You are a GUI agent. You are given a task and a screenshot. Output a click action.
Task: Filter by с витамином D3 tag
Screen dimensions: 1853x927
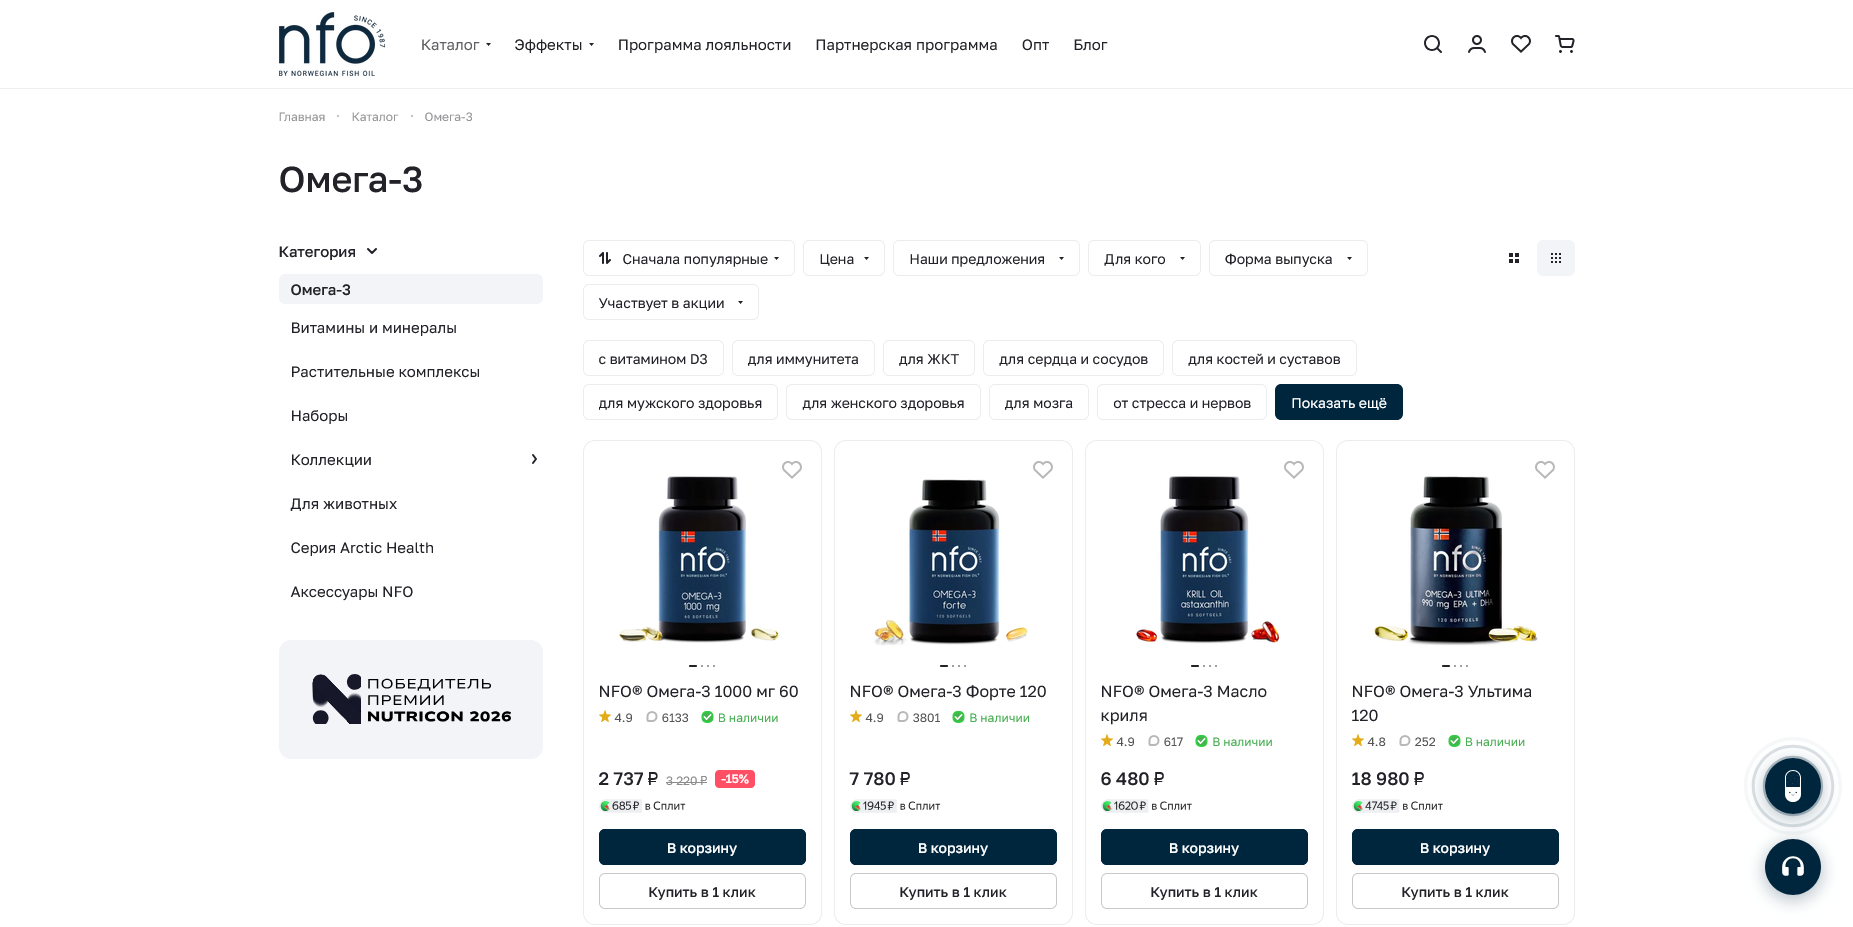point(653,359)
